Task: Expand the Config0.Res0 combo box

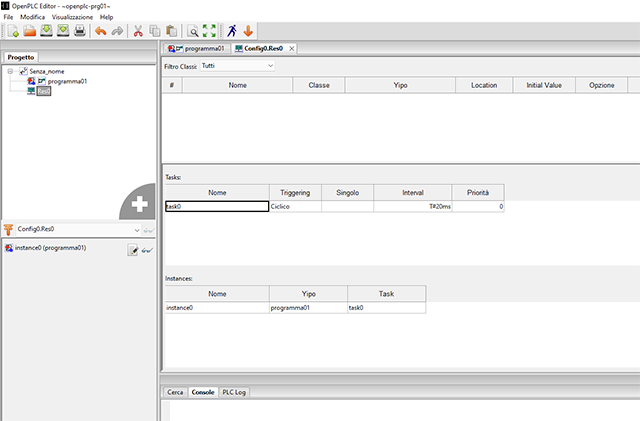Action: pyautogui.click(x=137, y=229)
